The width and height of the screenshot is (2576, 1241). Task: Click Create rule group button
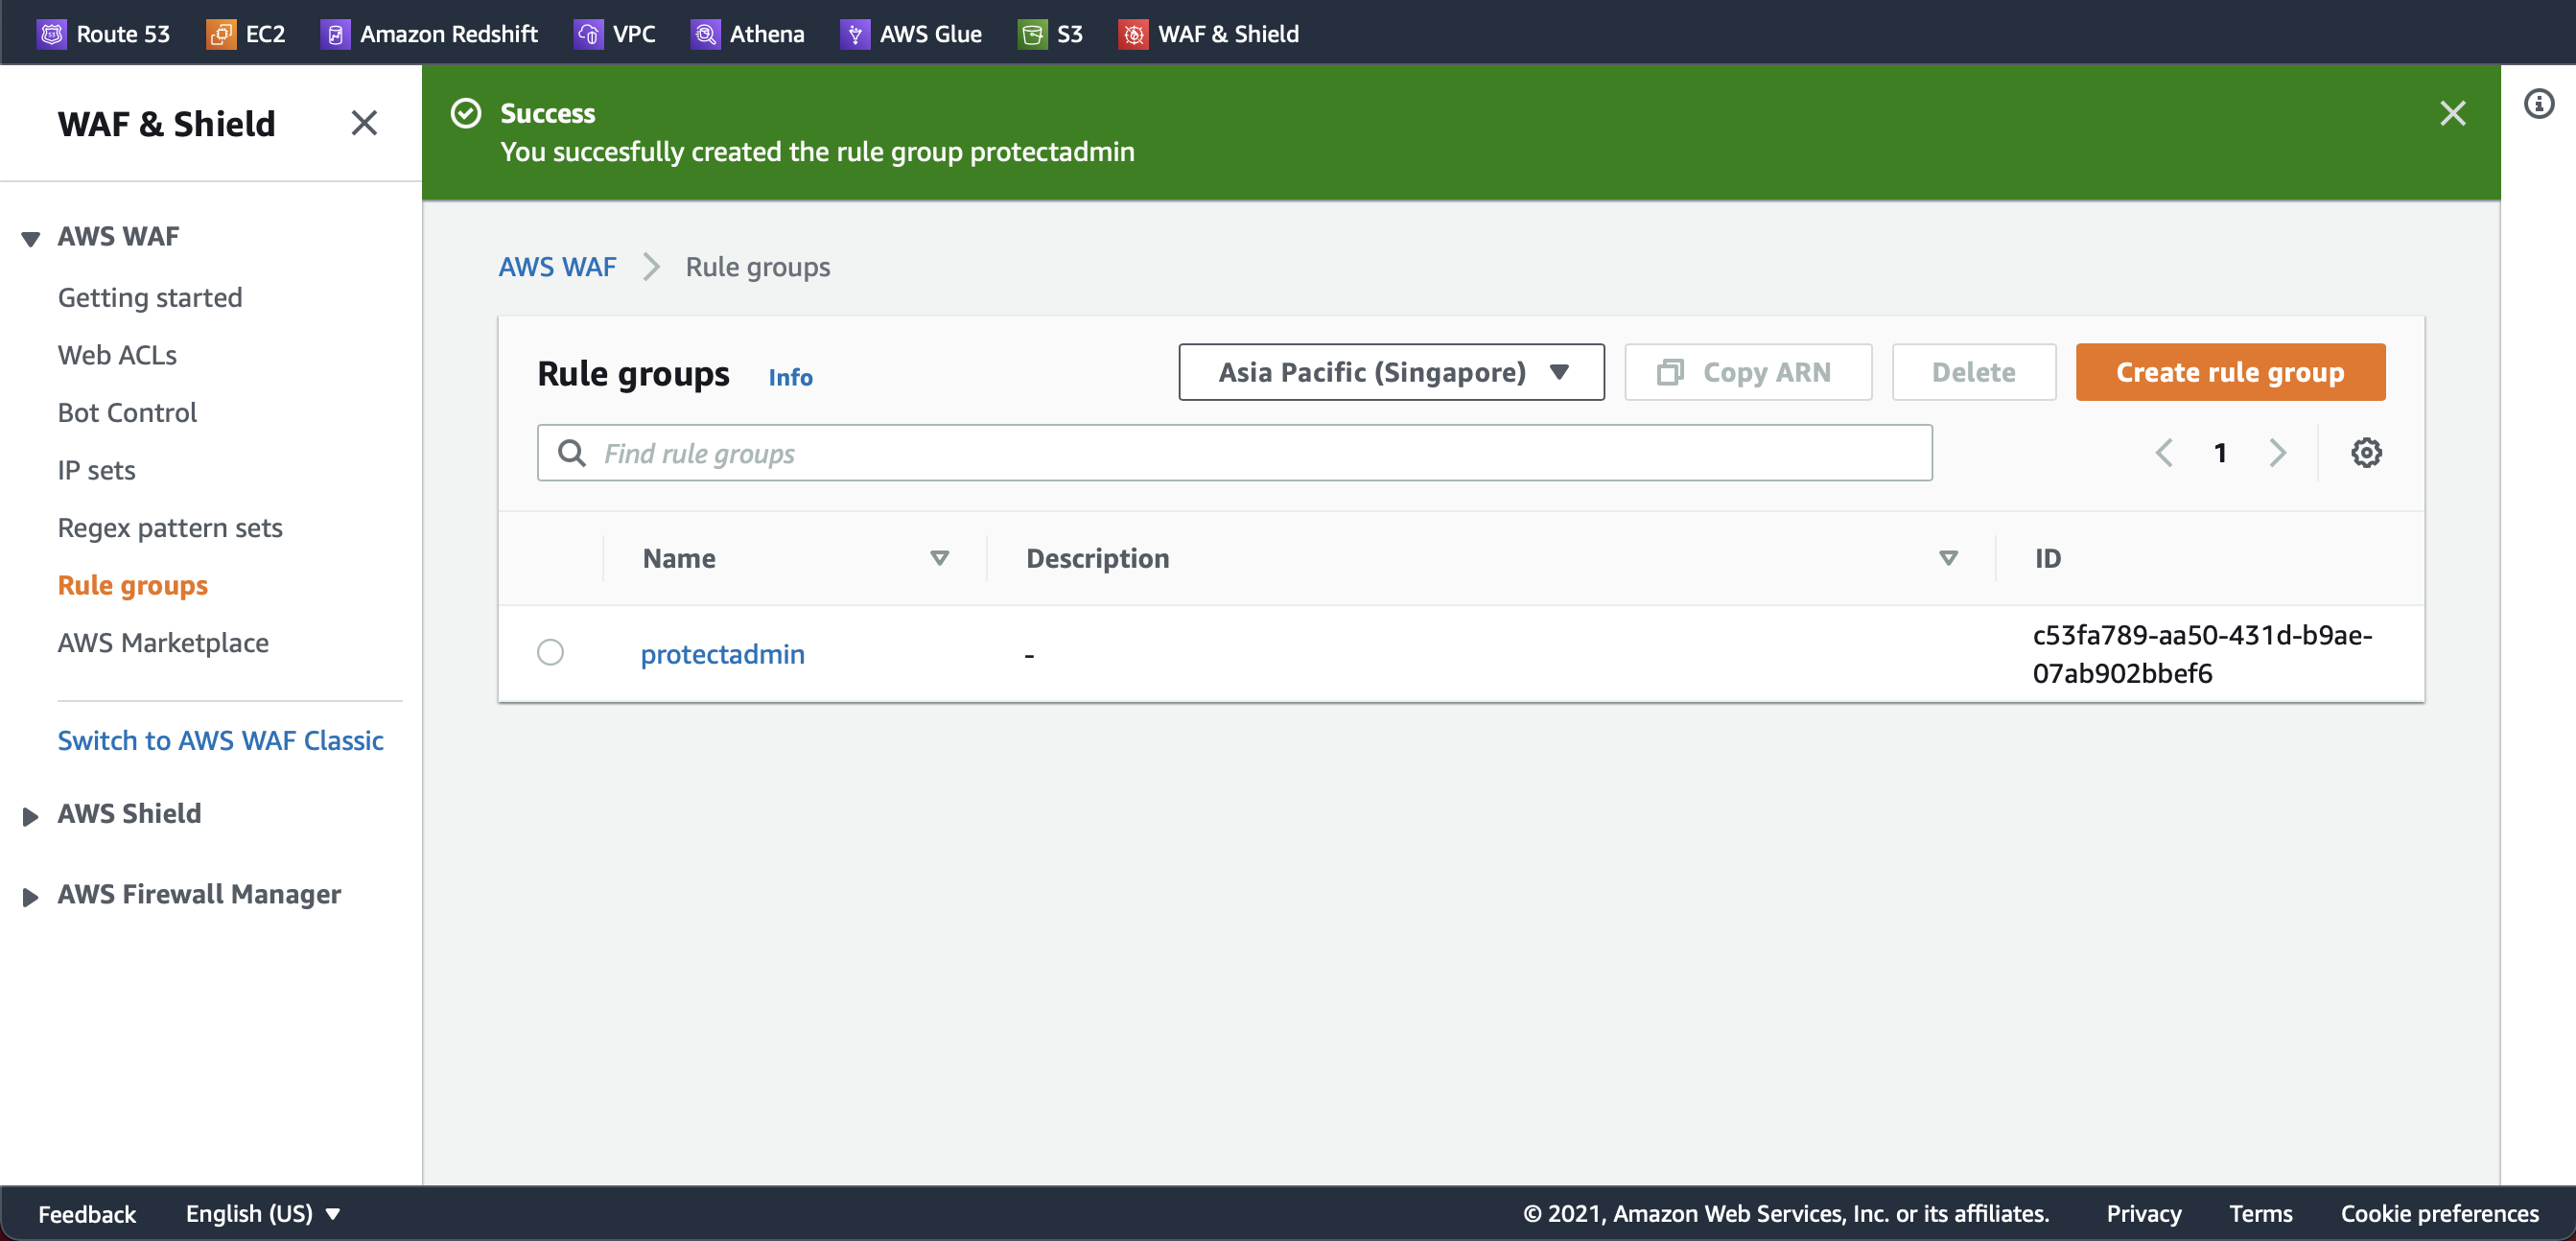(x=2229, y=372)
